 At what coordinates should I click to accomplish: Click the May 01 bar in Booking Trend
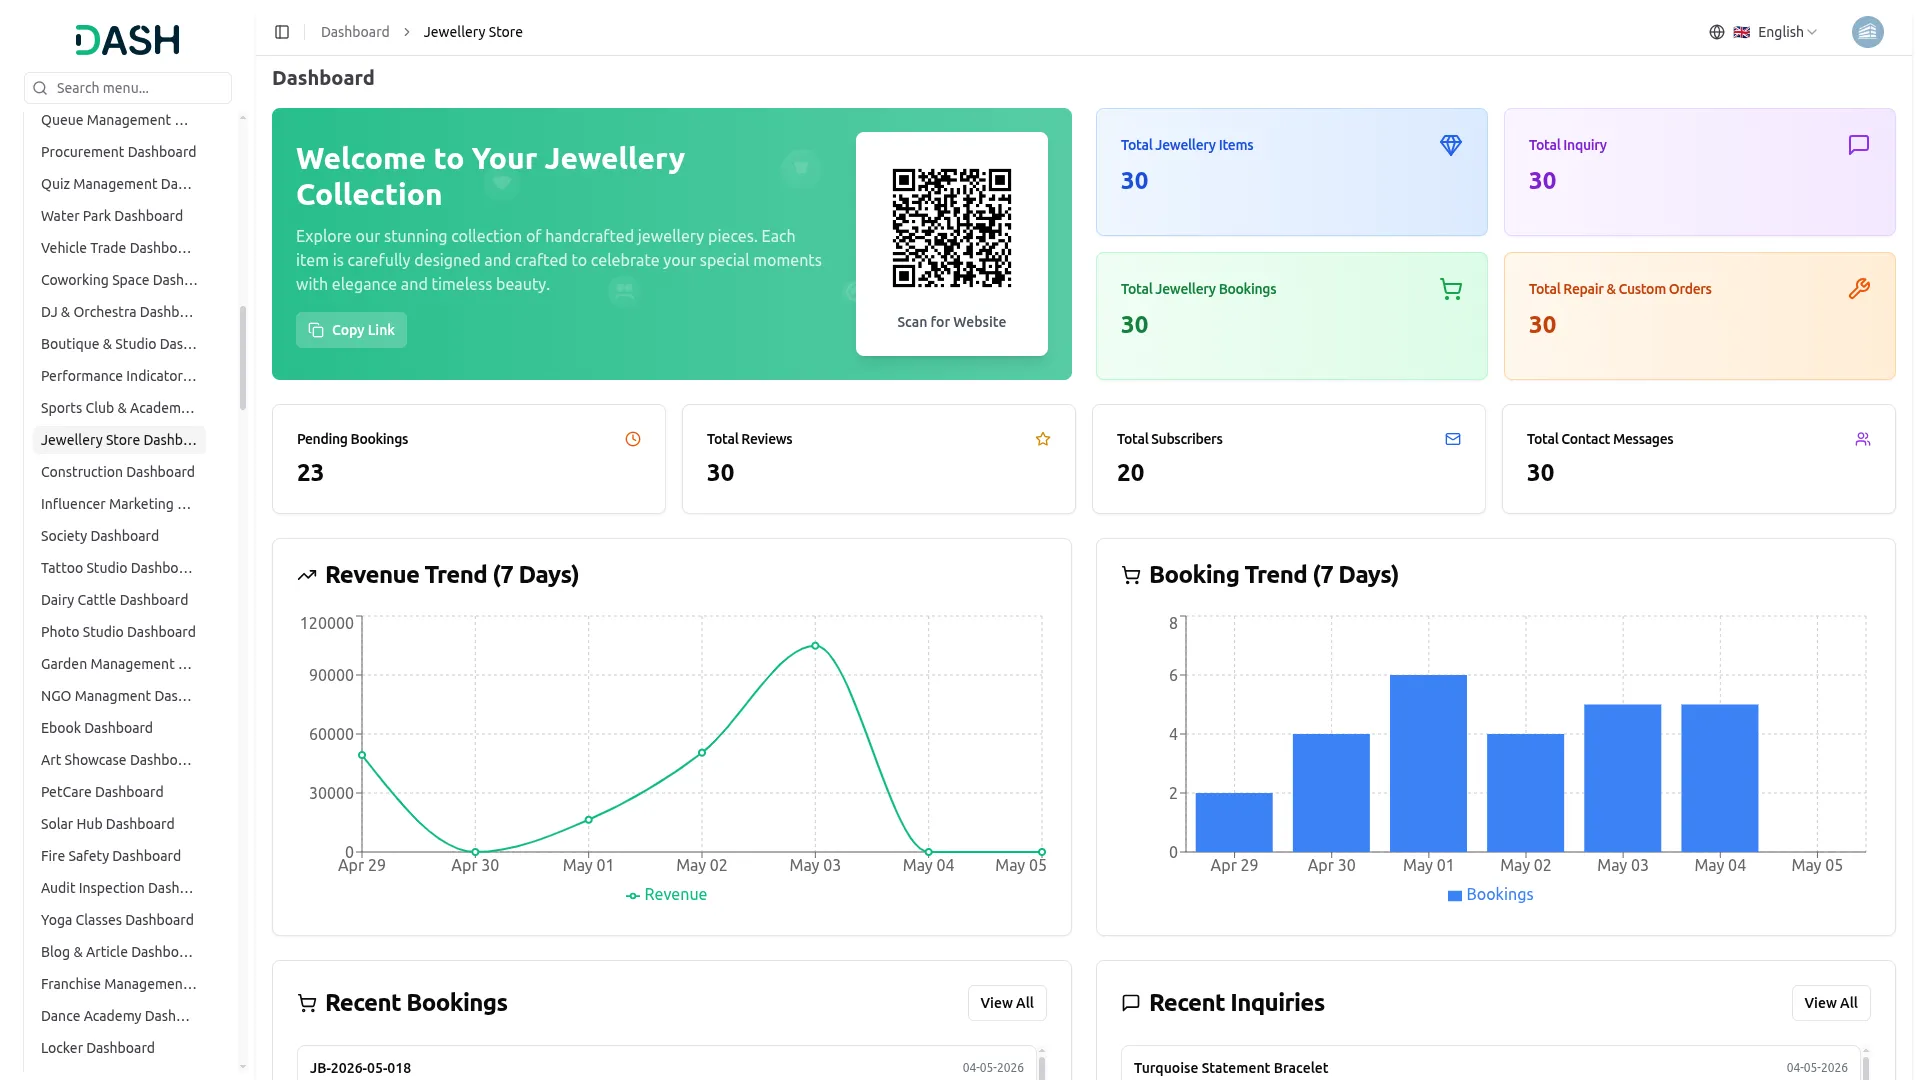1428,763
